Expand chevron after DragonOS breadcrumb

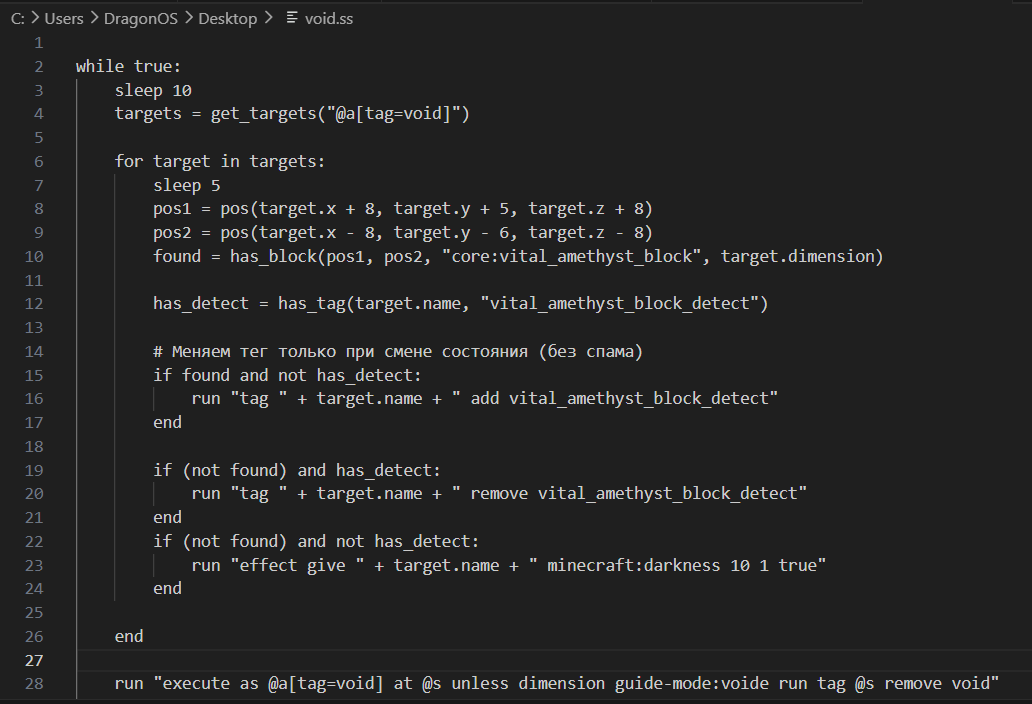point(189,18)
